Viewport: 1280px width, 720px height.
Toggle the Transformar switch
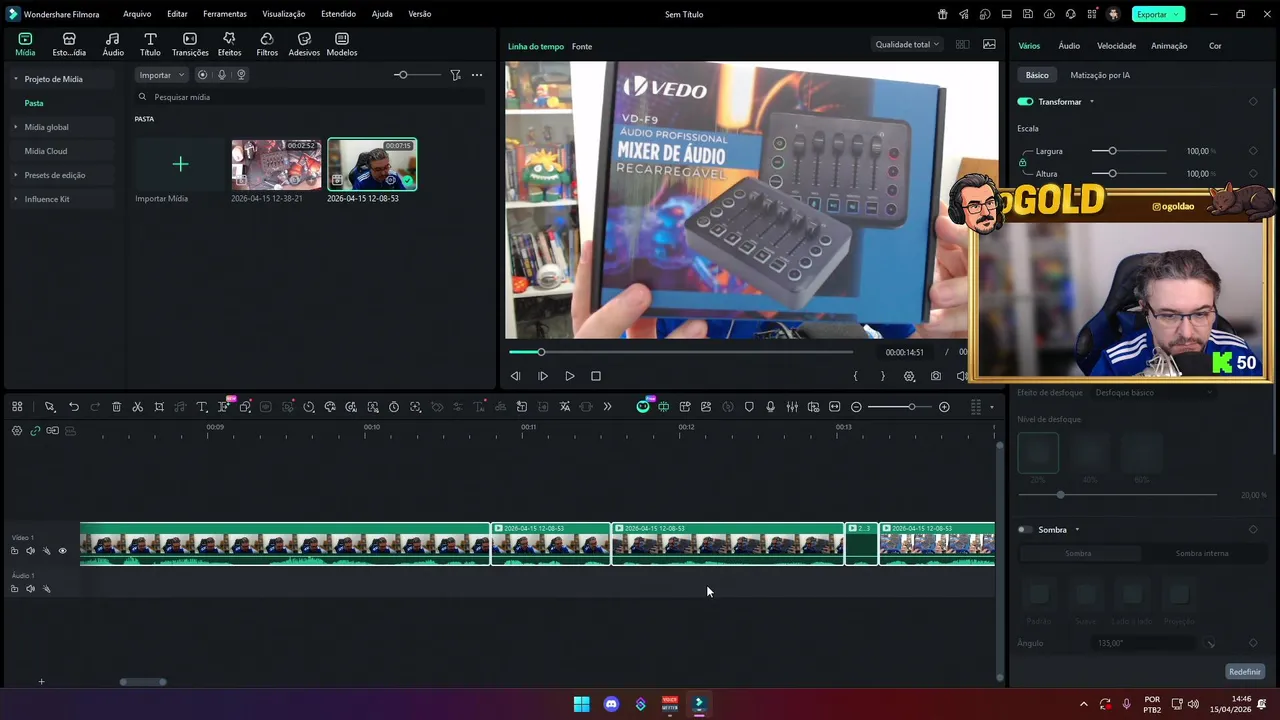pos(1025,102)
